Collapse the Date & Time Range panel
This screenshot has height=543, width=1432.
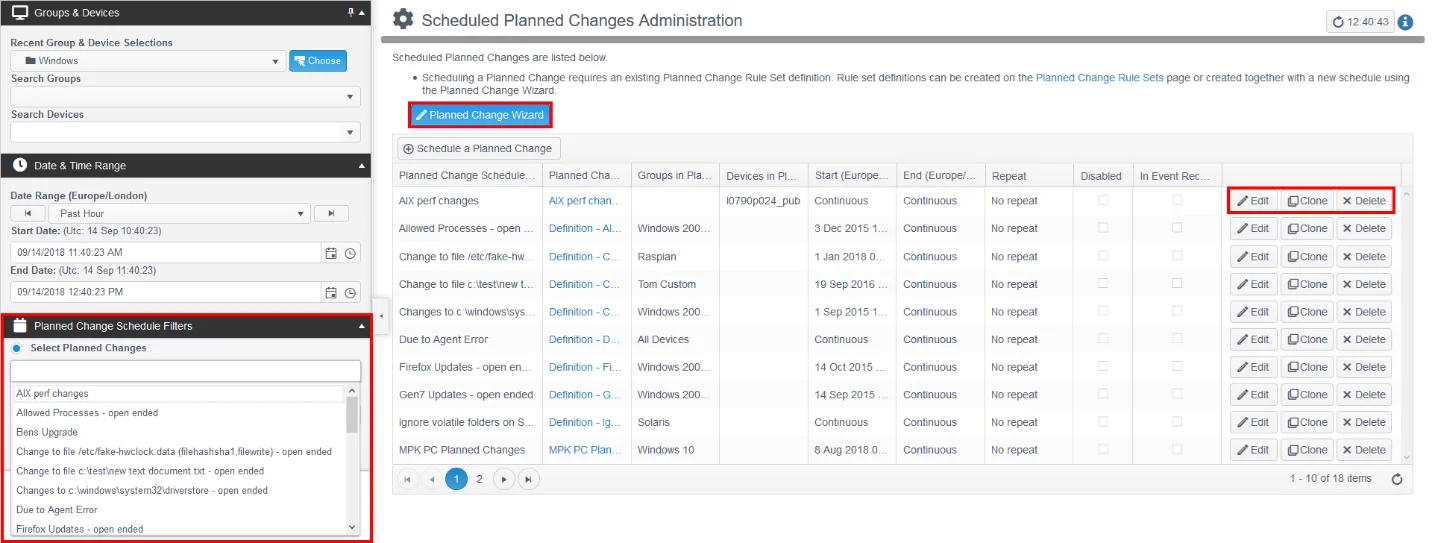tap(362, 166)
